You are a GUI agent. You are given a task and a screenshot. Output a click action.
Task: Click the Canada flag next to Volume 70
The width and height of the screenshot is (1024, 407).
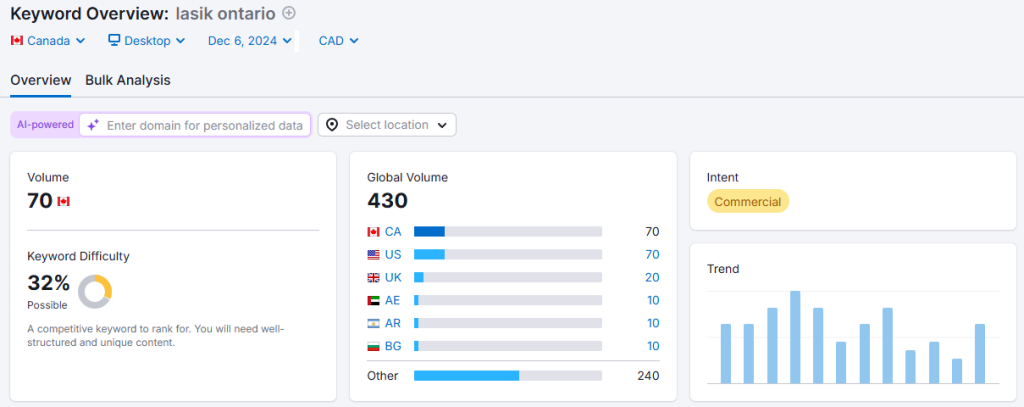click(x=64, y=201)
